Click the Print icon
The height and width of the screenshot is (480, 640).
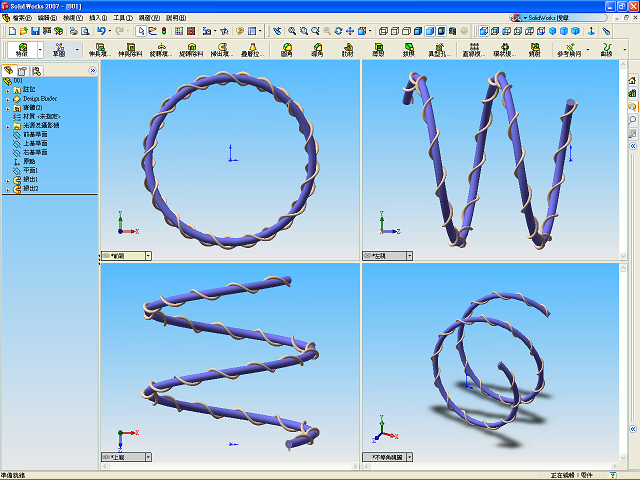(x=73, y=31)
